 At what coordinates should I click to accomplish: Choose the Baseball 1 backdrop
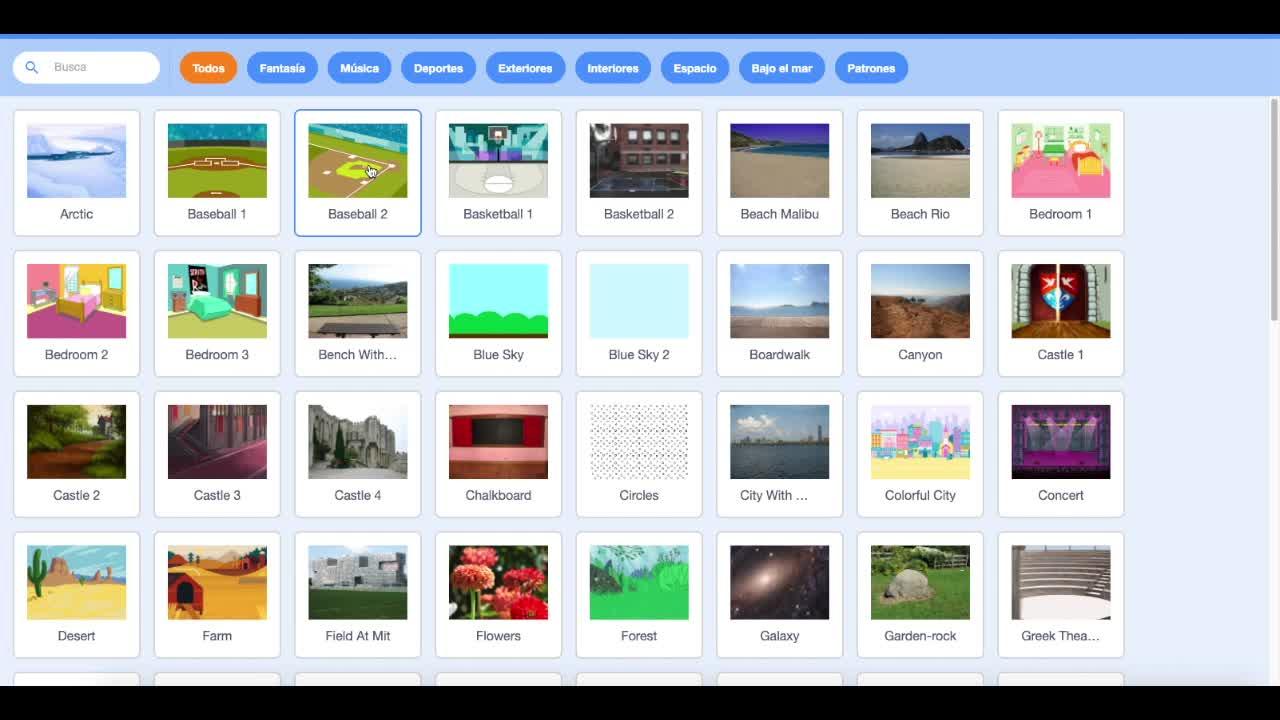point(217,173)
